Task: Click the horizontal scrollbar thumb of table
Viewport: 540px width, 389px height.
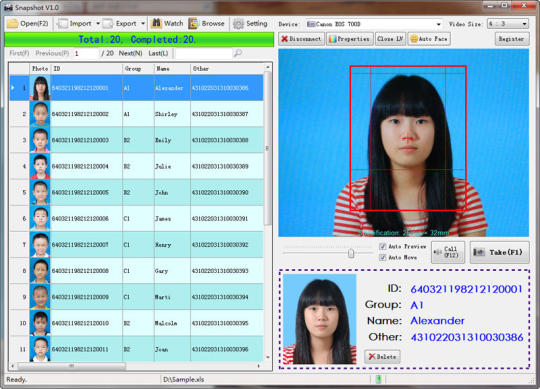Action: pyautogui.click(x=72, y=366)
